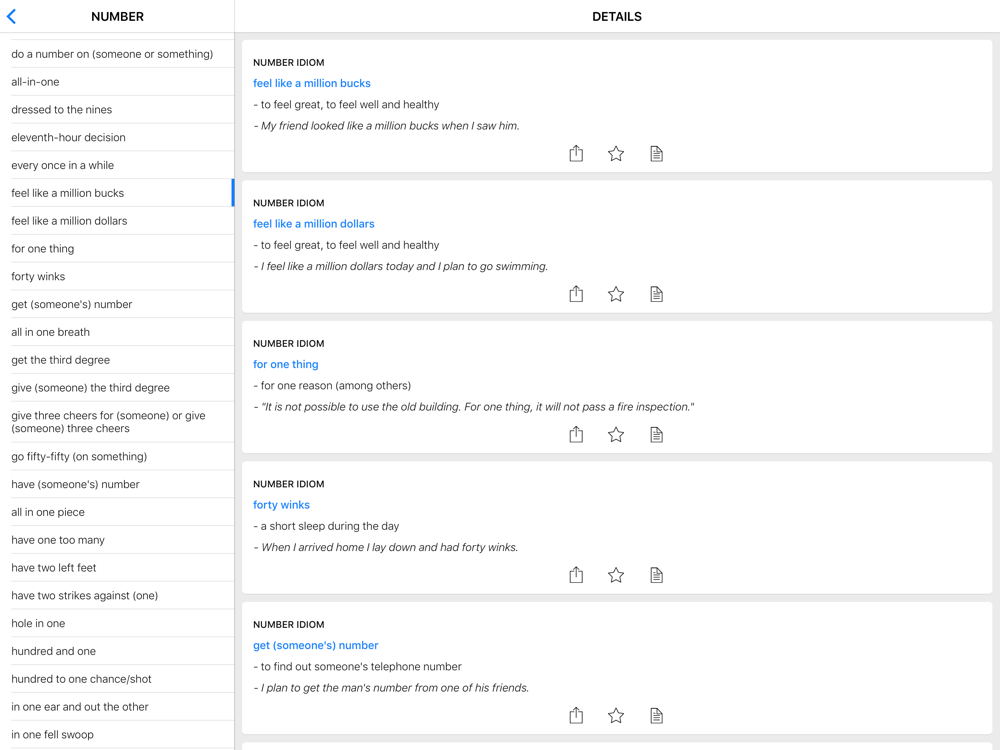Star the "get (someone's) number" idiom
1000x750 pixels.
click(x=616, y=715)
